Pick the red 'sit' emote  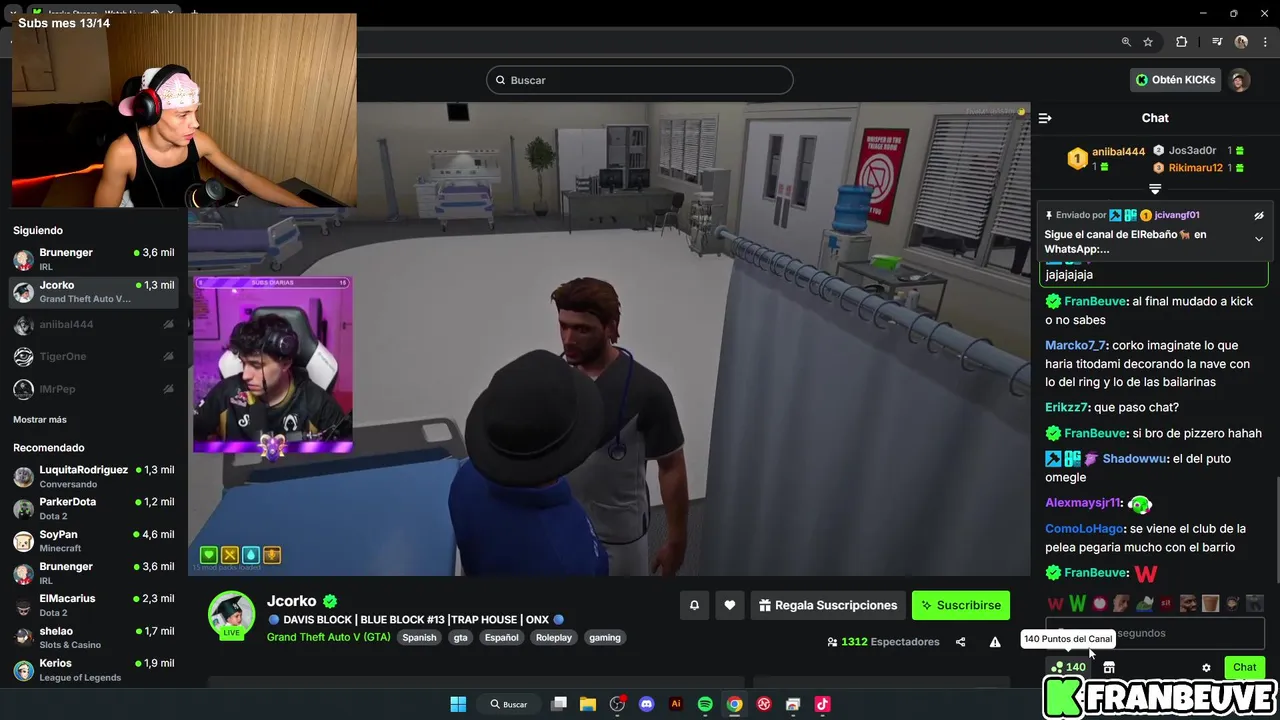point(1165,604)
